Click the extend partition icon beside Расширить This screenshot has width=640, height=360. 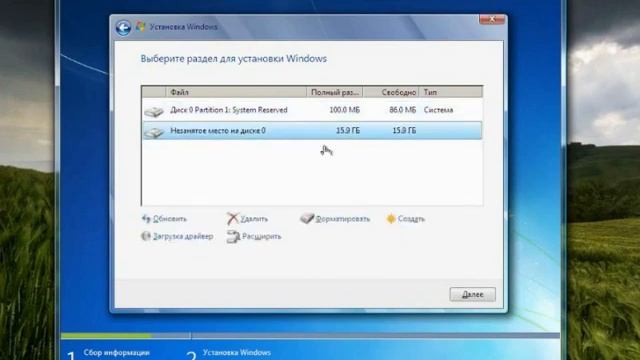[x=233, y=237]
